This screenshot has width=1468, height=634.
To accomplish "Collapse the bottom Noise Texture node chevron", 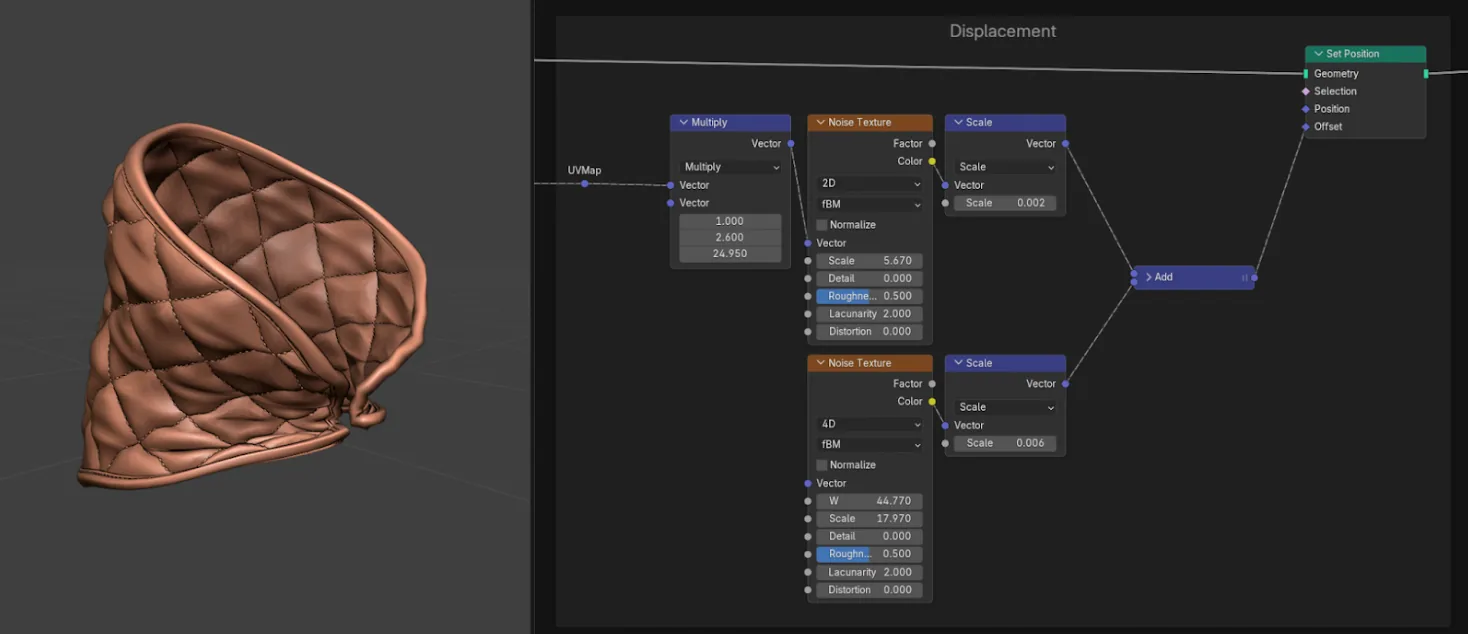I will (820, 363).
